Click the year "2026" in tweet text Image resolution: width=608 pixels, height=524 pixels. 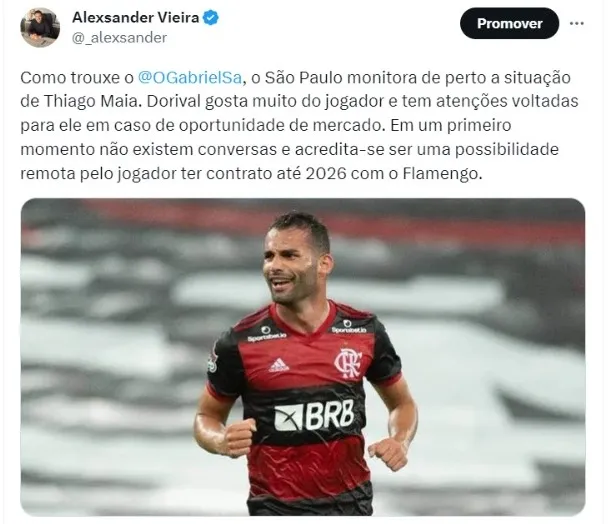tap(326, 173)
